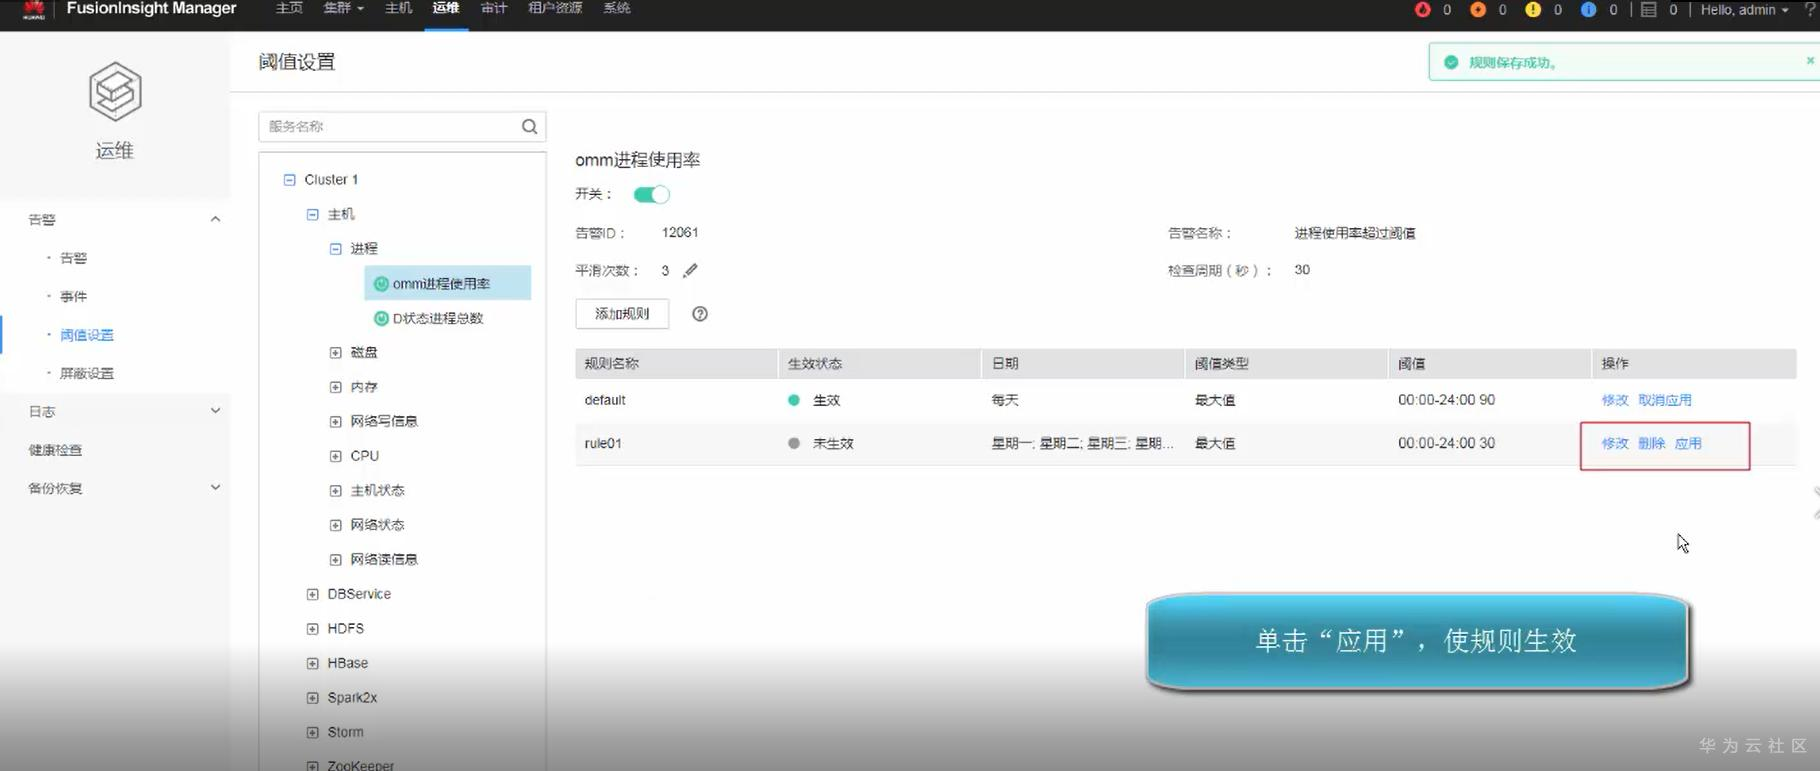Expand the Storm tree node
This screenshot has height=771, width=1820.
pos(313,732)
